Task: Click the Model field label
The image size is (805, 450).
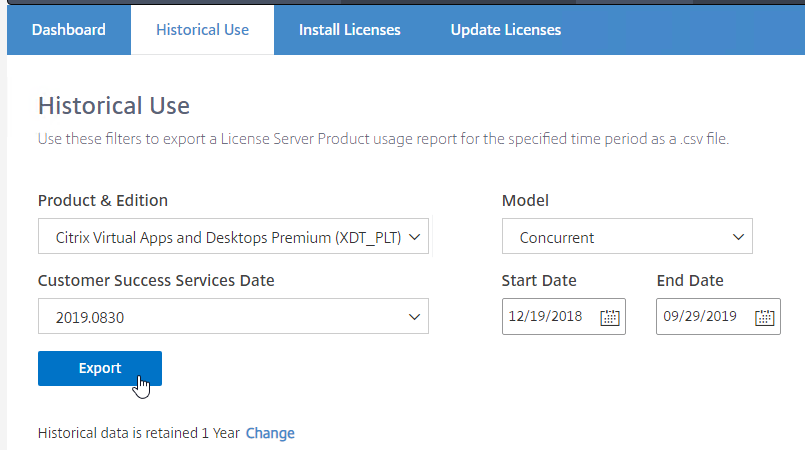Action: click(x=525, y=200)
